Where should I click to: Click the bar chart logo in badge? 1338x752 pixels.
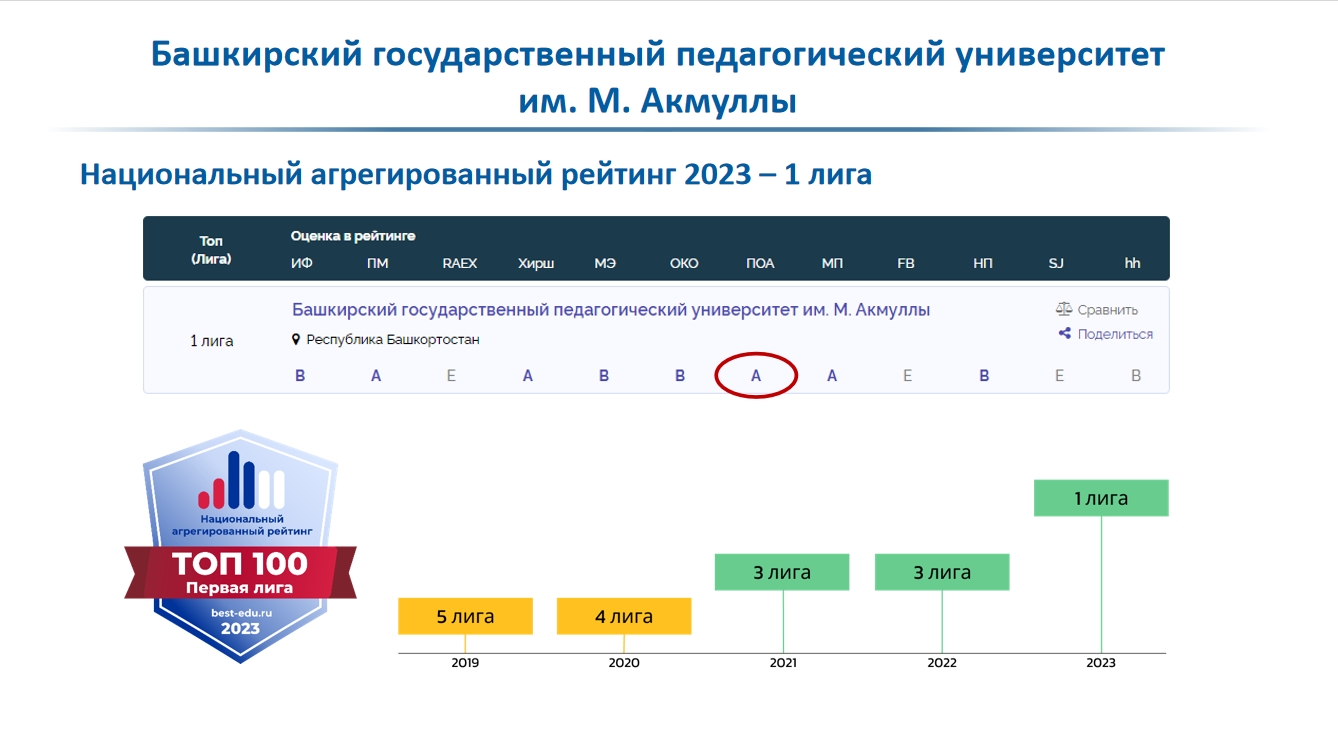pos(241,481)
